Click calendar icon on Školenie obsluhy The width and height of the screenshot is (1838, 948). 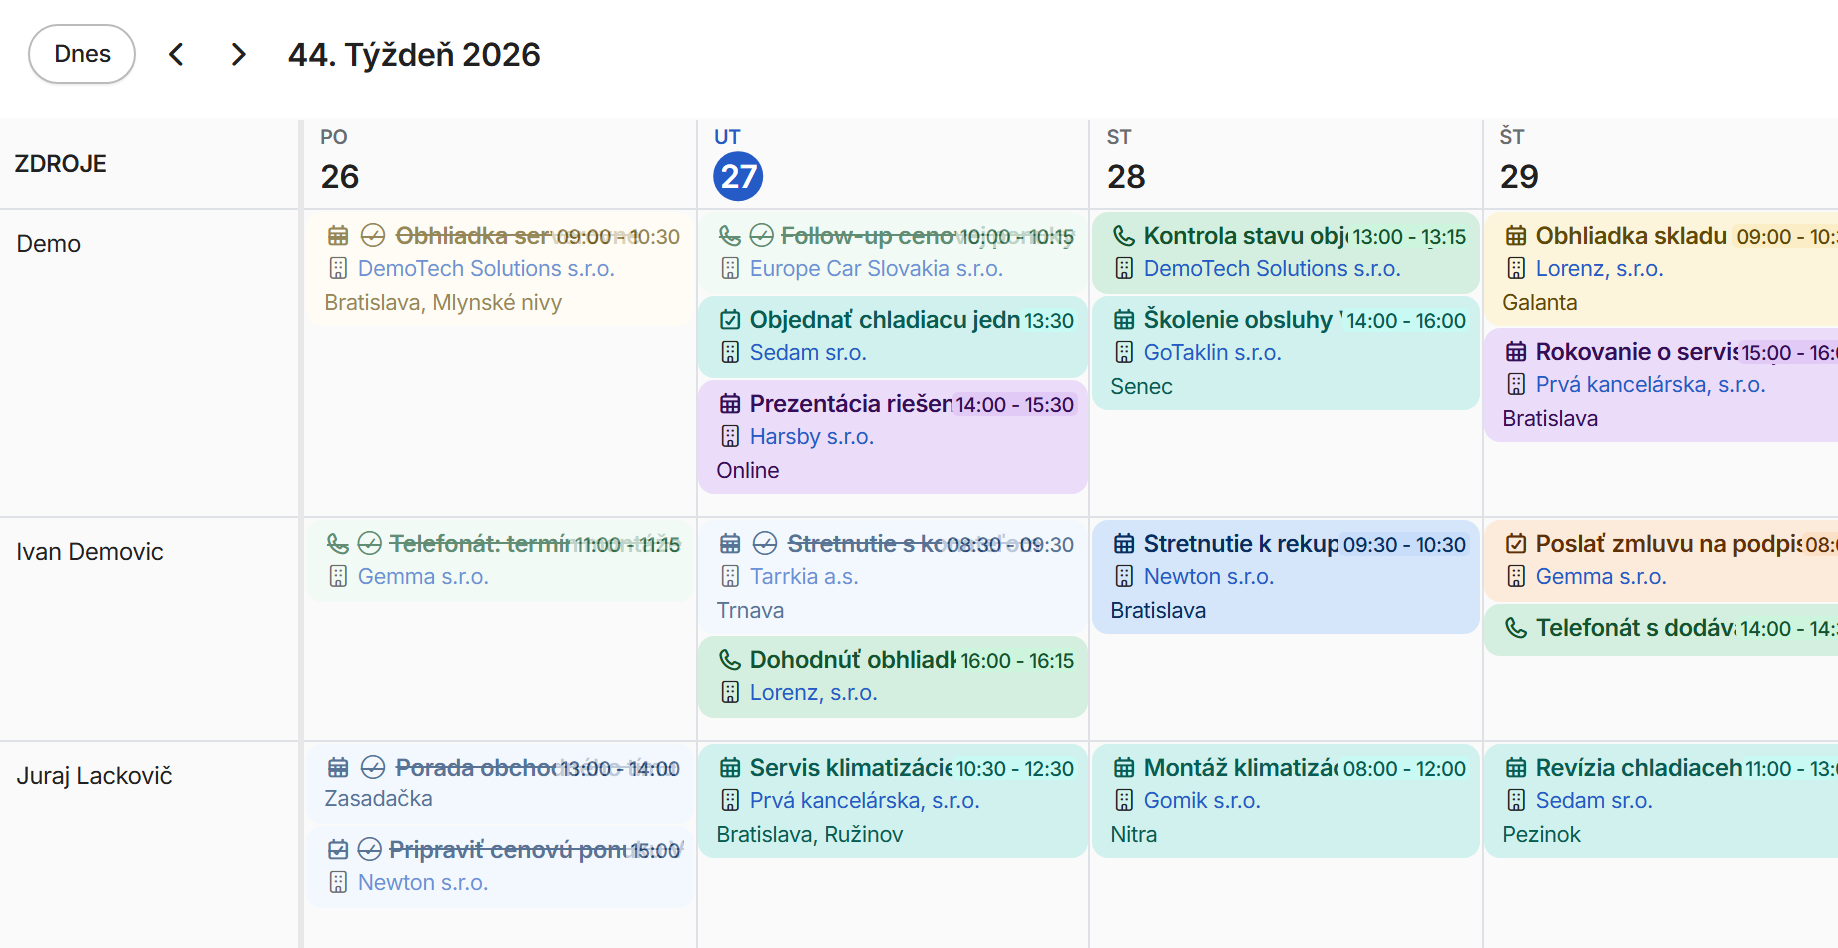click(1124, 320)
